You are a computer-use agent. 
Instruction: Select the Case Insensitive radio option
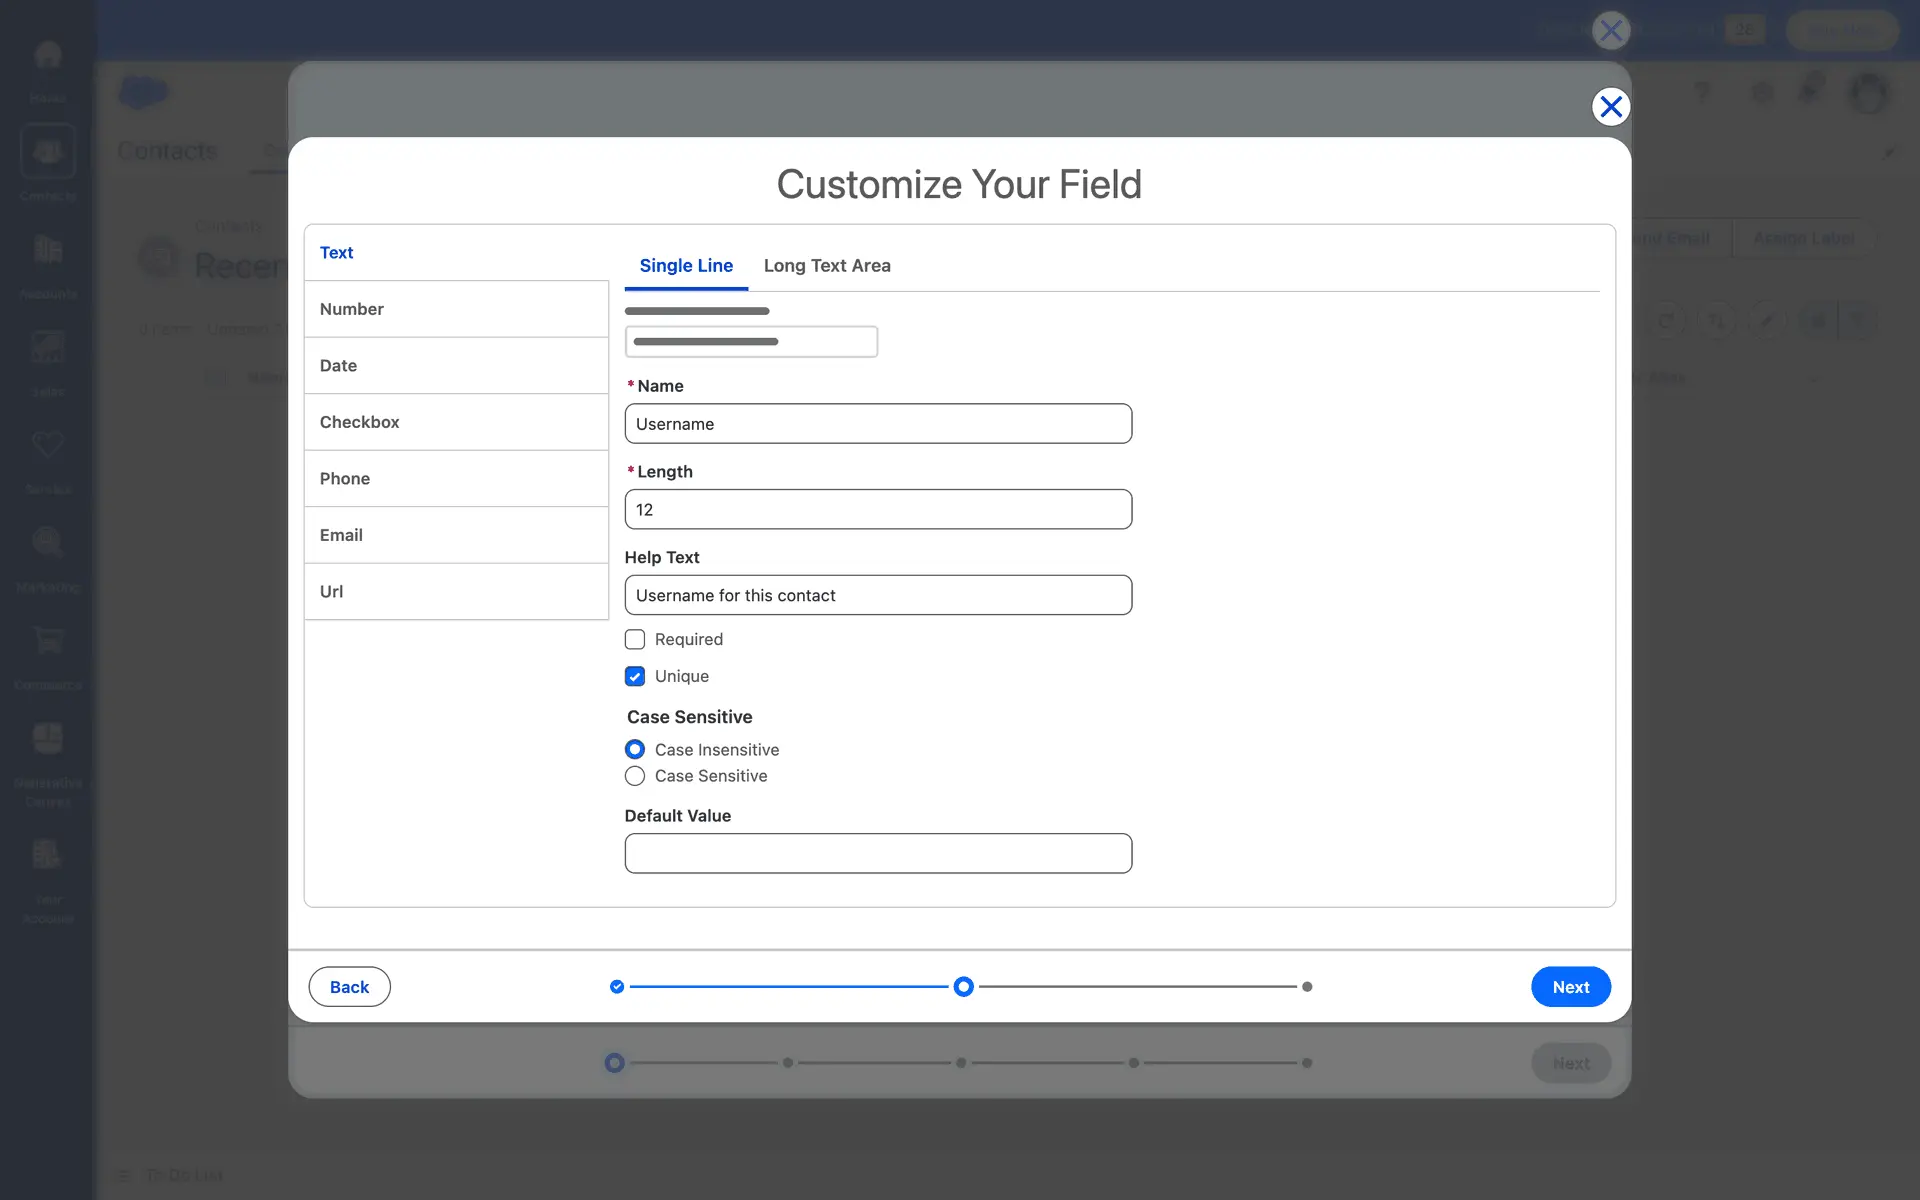[x=635, y=749]
